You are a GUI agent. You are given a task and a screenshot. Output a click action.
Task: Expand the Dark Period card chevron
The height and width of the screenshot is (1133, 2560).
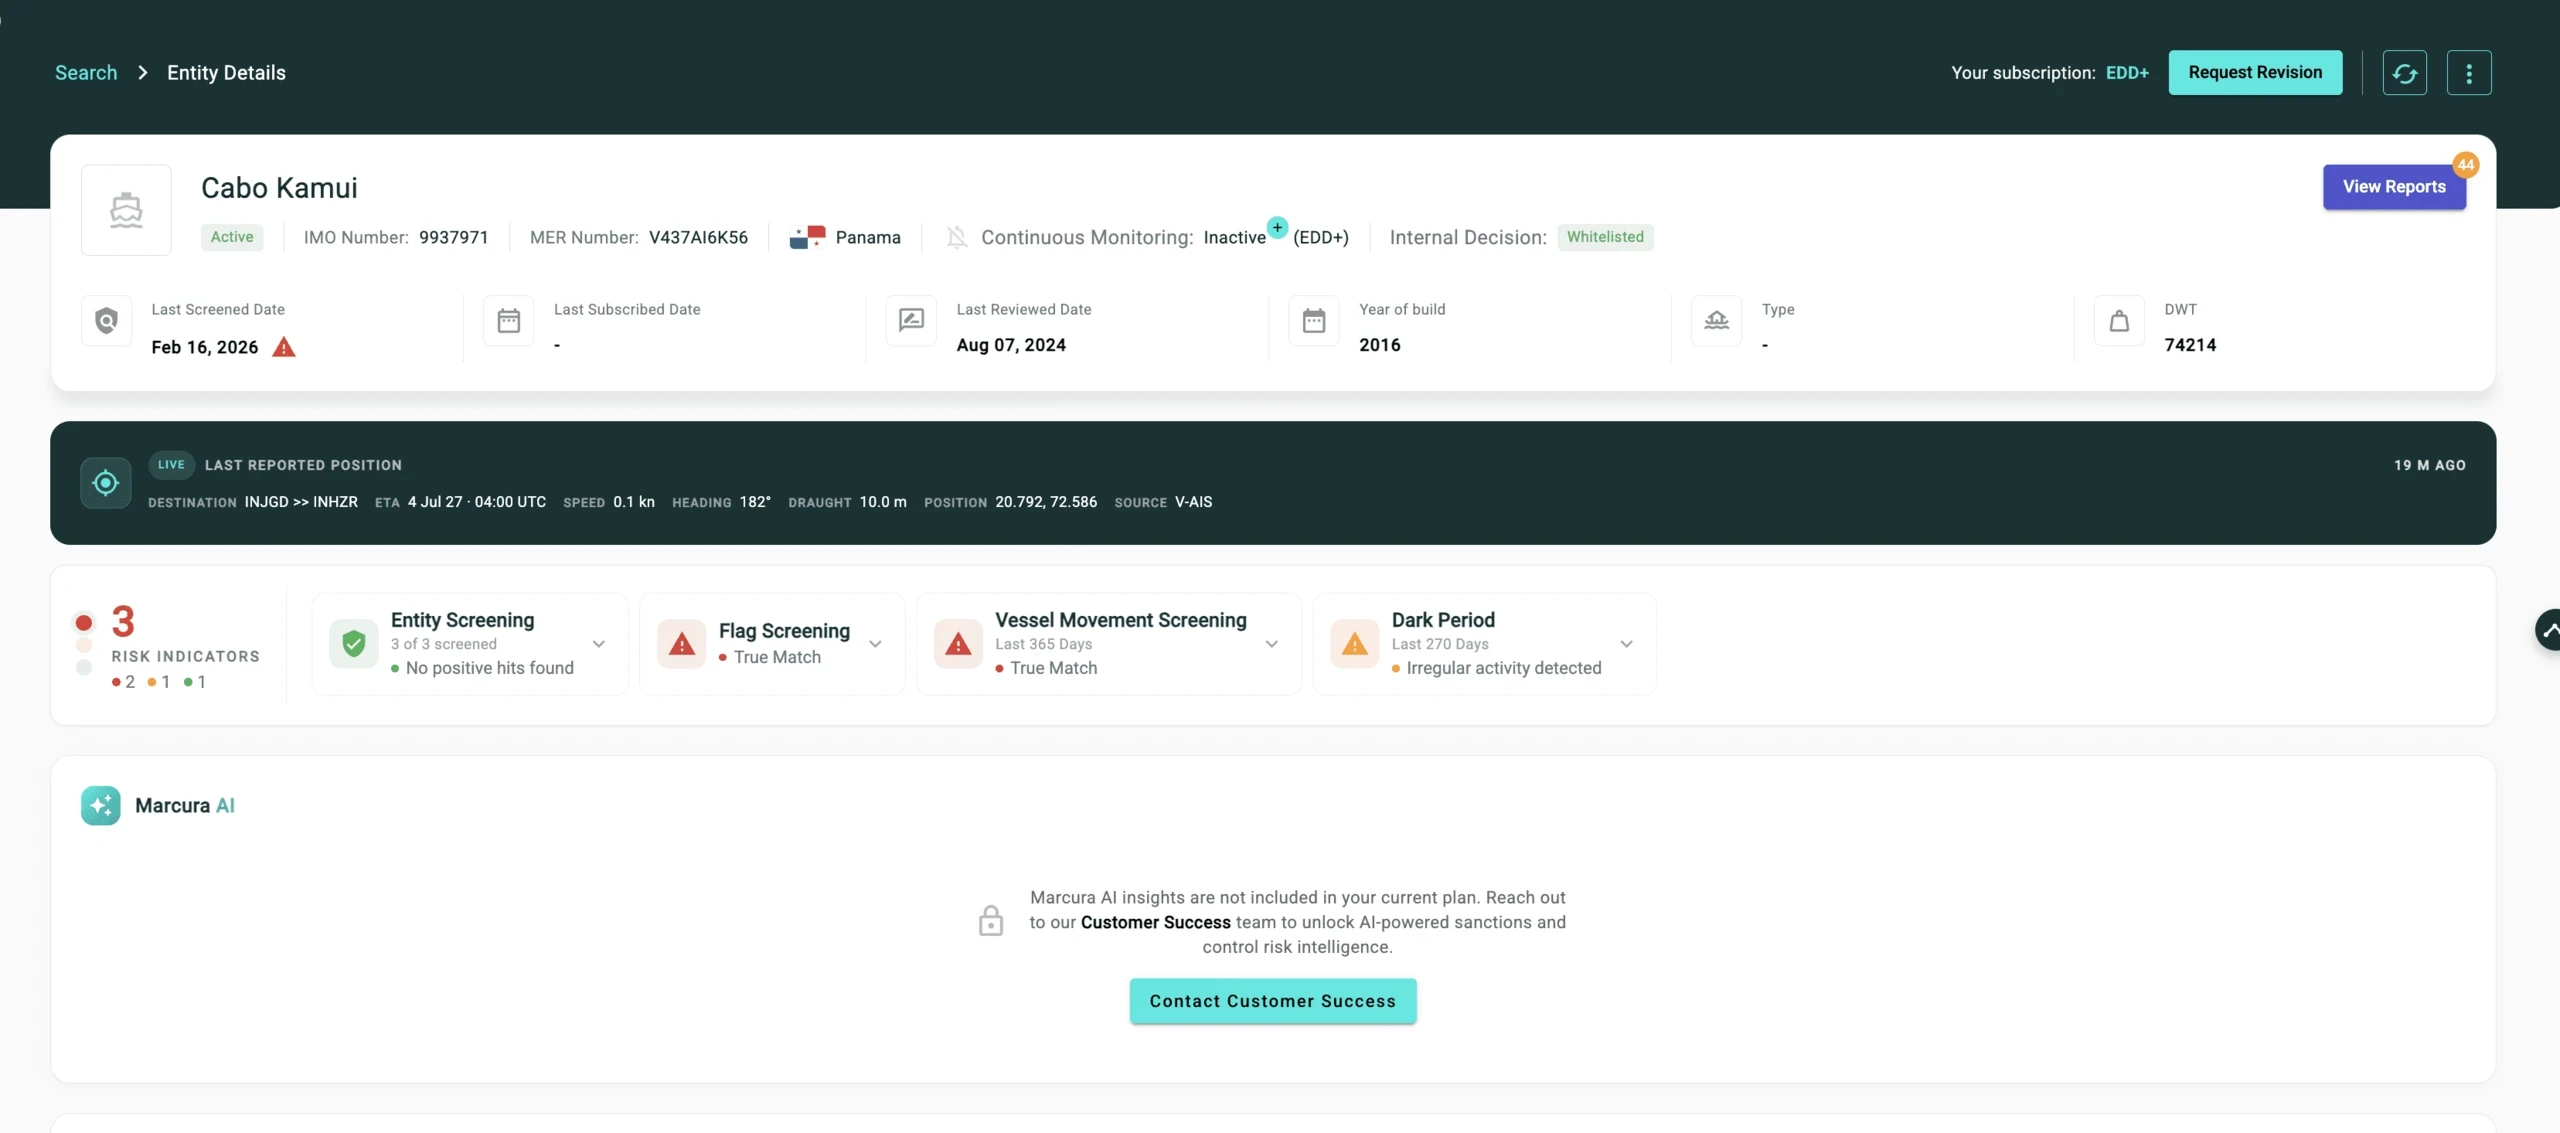[1627, 644]
